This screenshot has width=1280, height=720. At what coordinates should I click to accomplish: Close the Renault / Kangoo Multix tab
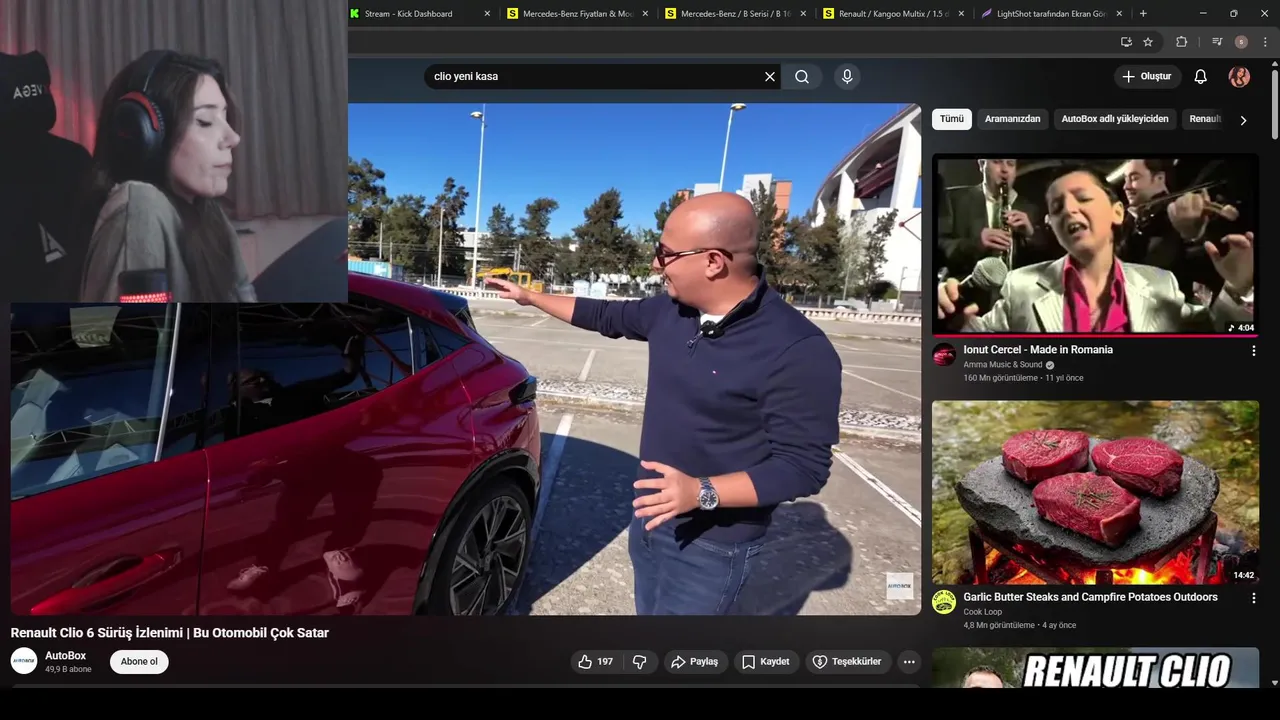point(961,14)
